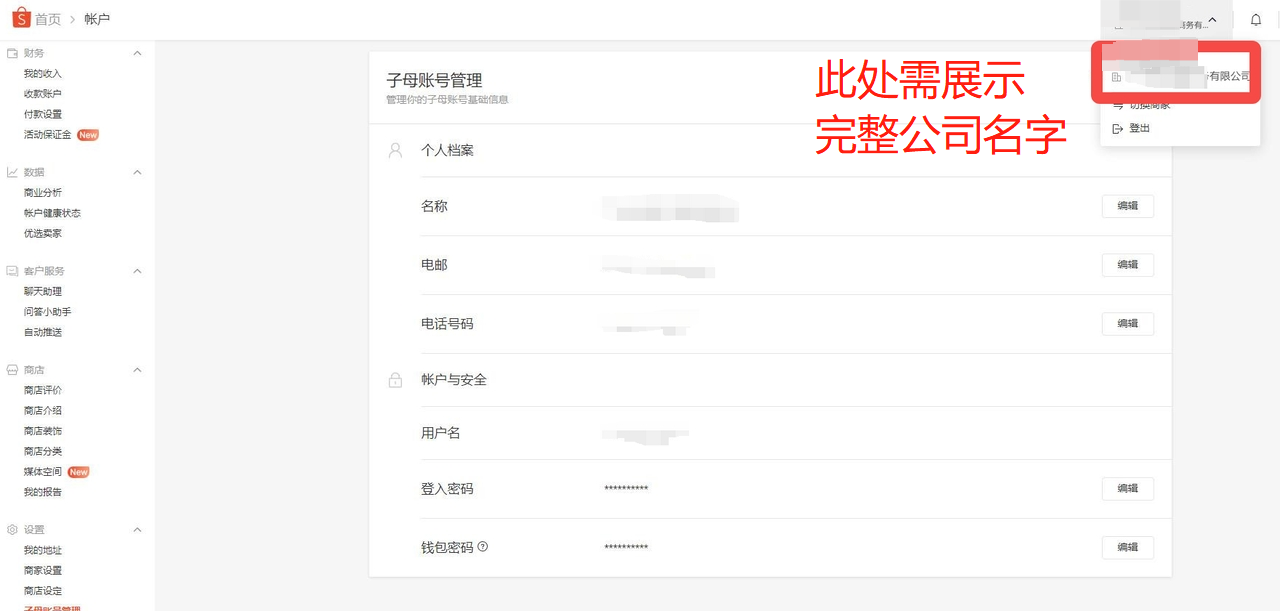The width and height of the screenshot is (1280, 611).
Task: Collapse the 财务 section chevron
Action: tap(138, 53)
